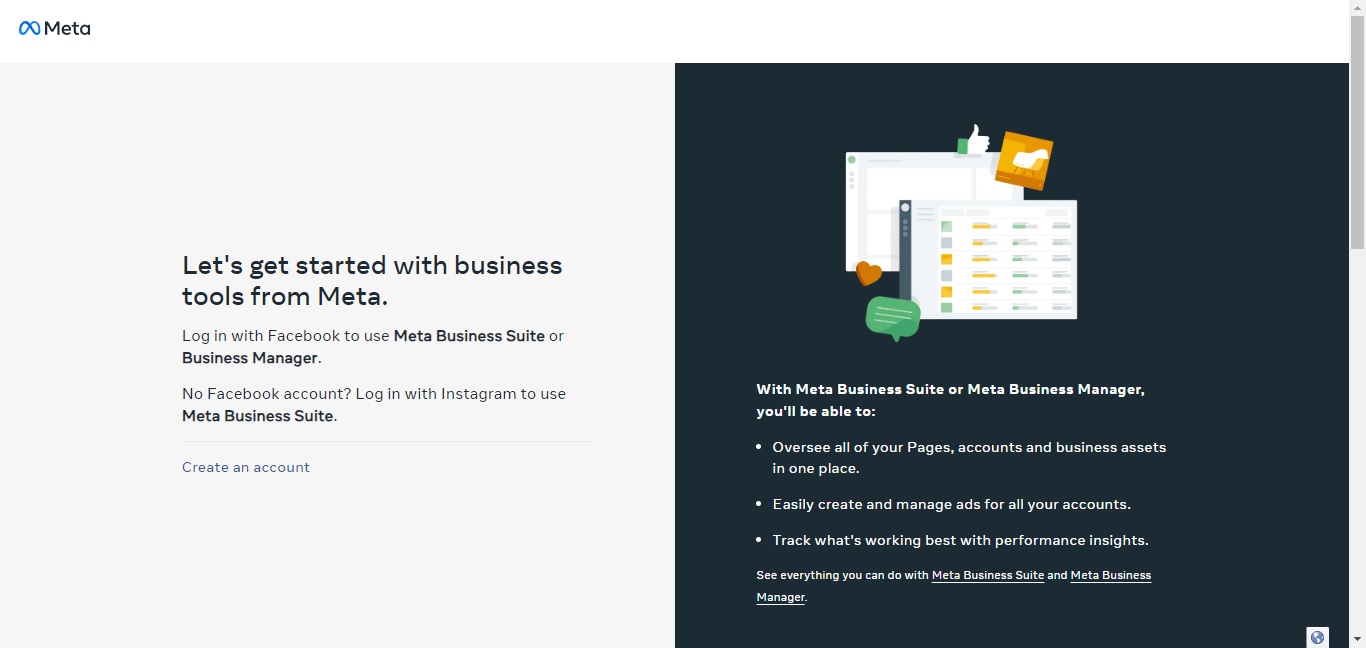Click the scrollbar down arrow

pos(1357,639)
